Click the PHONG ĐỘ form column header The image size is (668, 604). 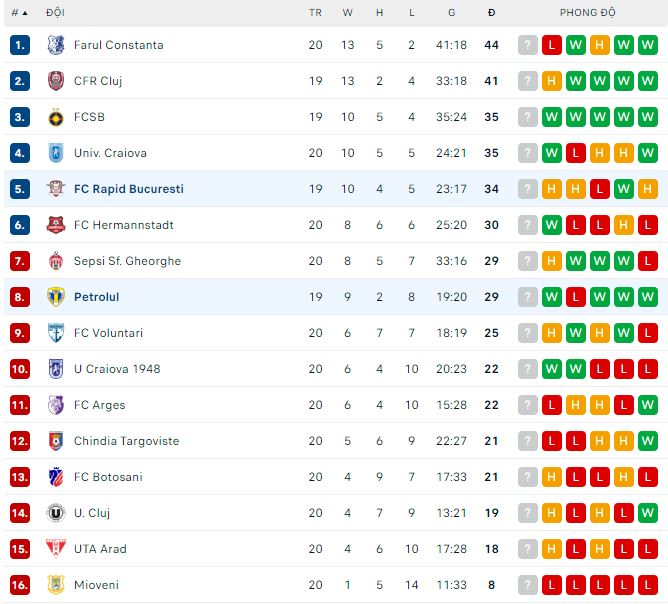click(588, 13)
